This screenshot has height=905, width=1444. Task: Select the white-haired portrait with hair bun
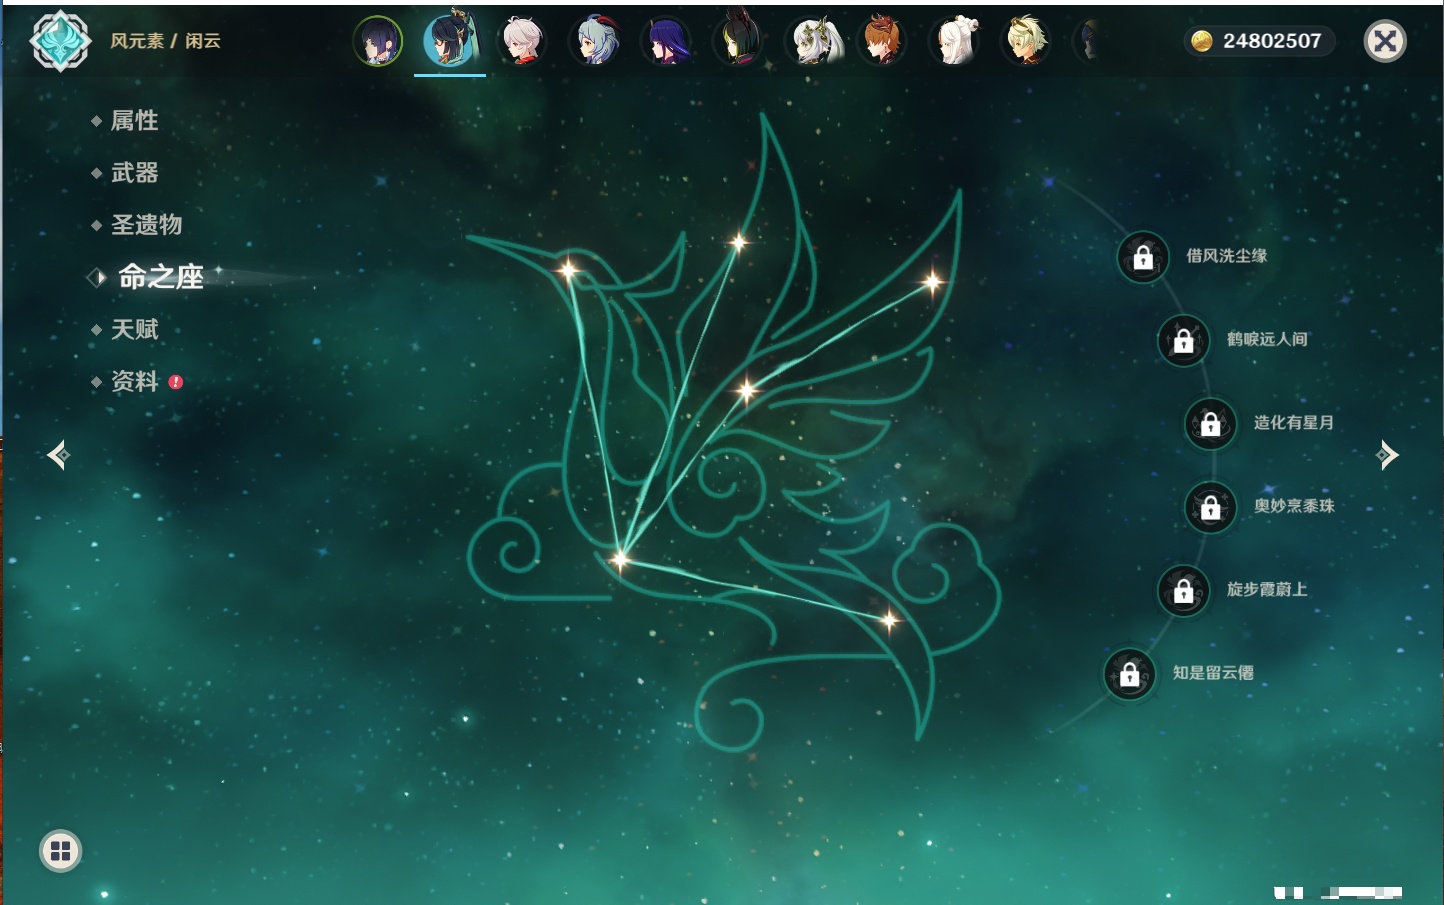[954, 41]
